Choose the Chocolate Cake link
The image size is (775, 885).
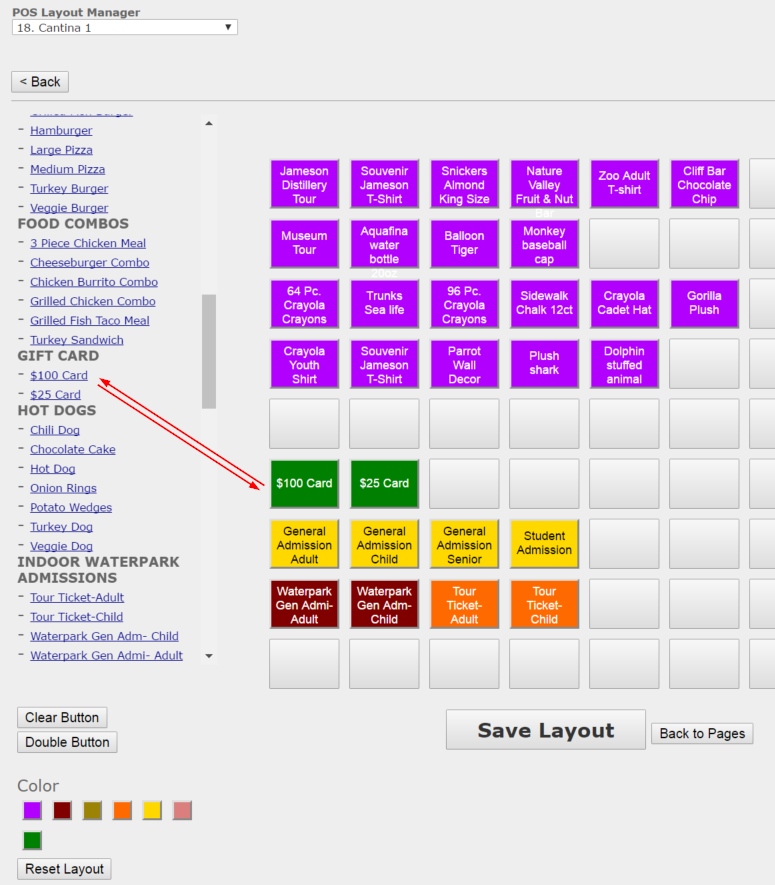[x=72, y=449]
